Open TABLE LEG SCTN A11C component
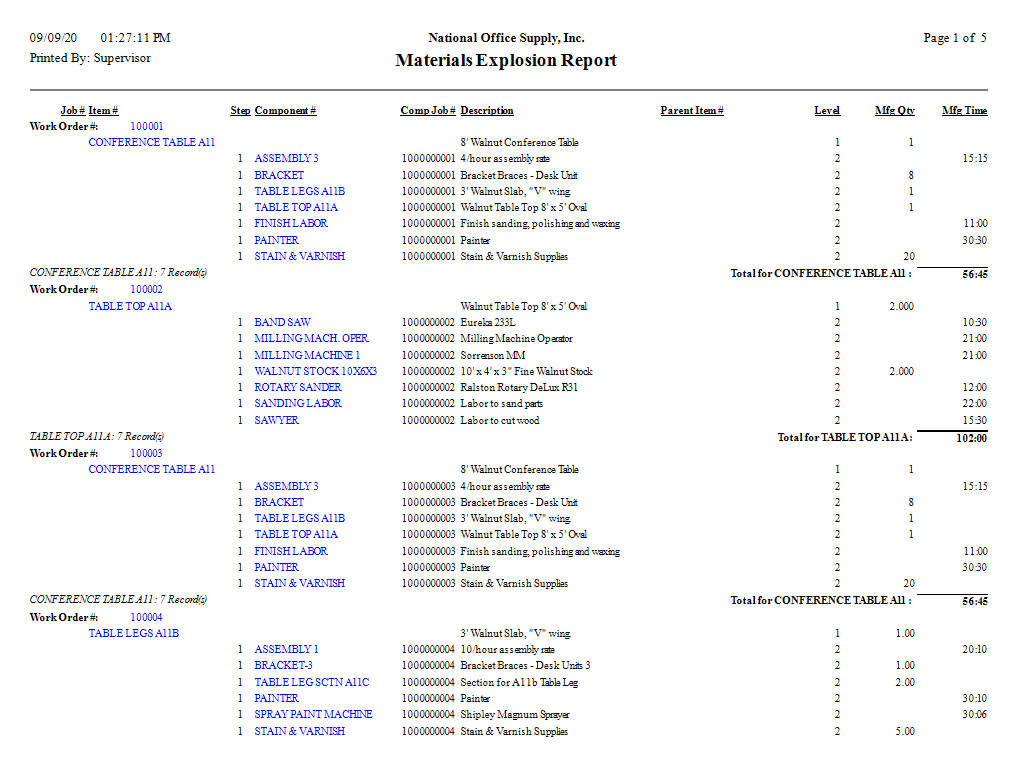This screenshot has width=1020, height=775. (x=311, y=683)
